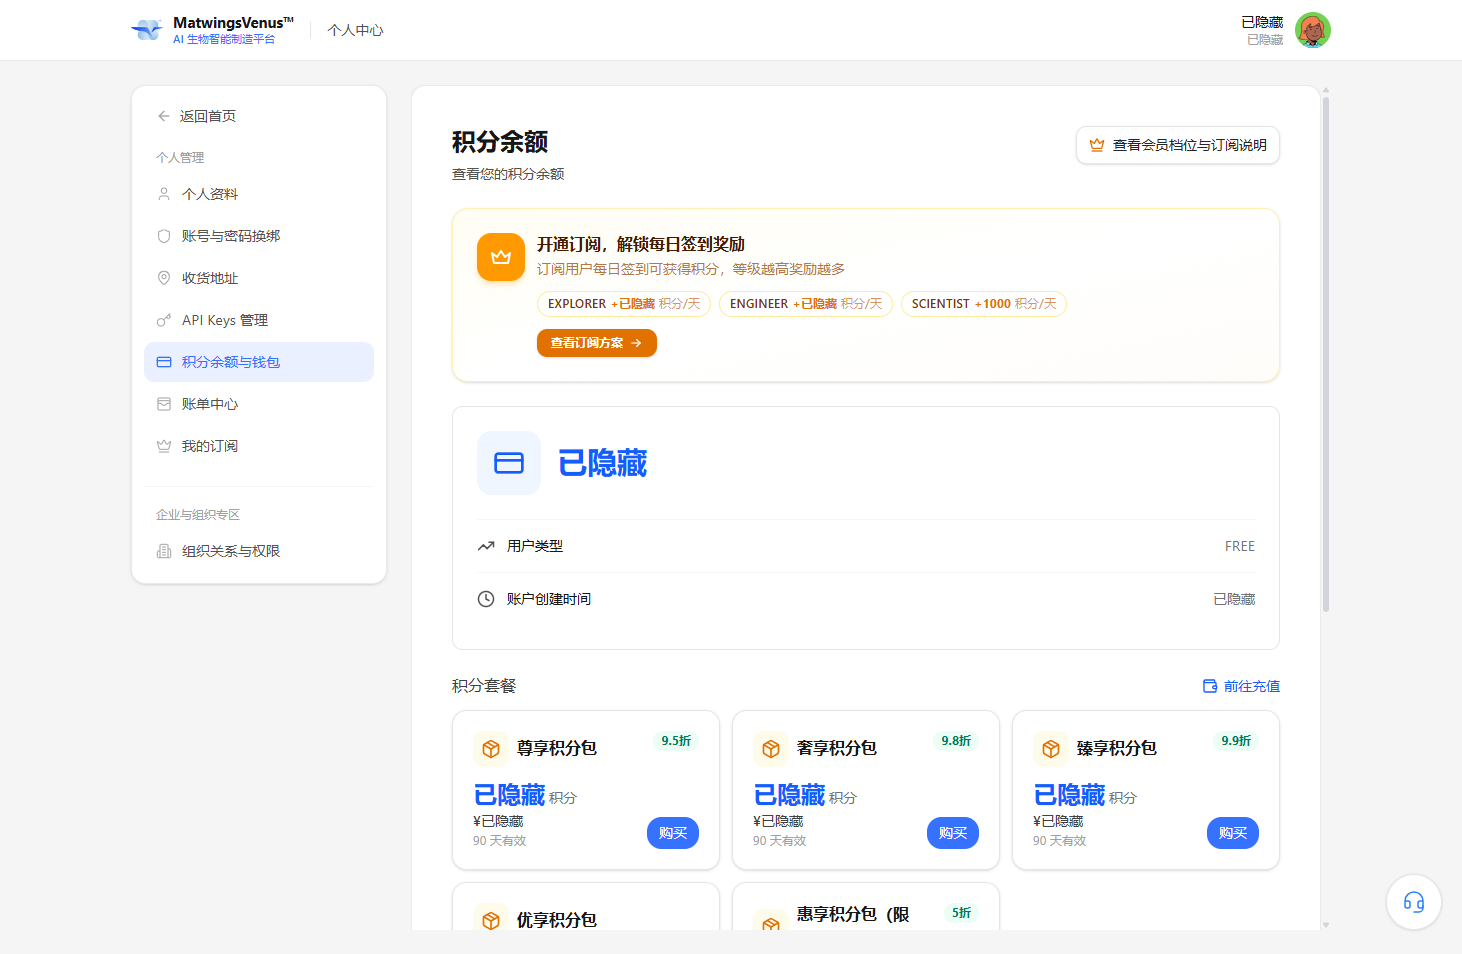1462x954 pixels.
Task: Click the box icon of 臻享积分包
Action: coord(1051,749)
